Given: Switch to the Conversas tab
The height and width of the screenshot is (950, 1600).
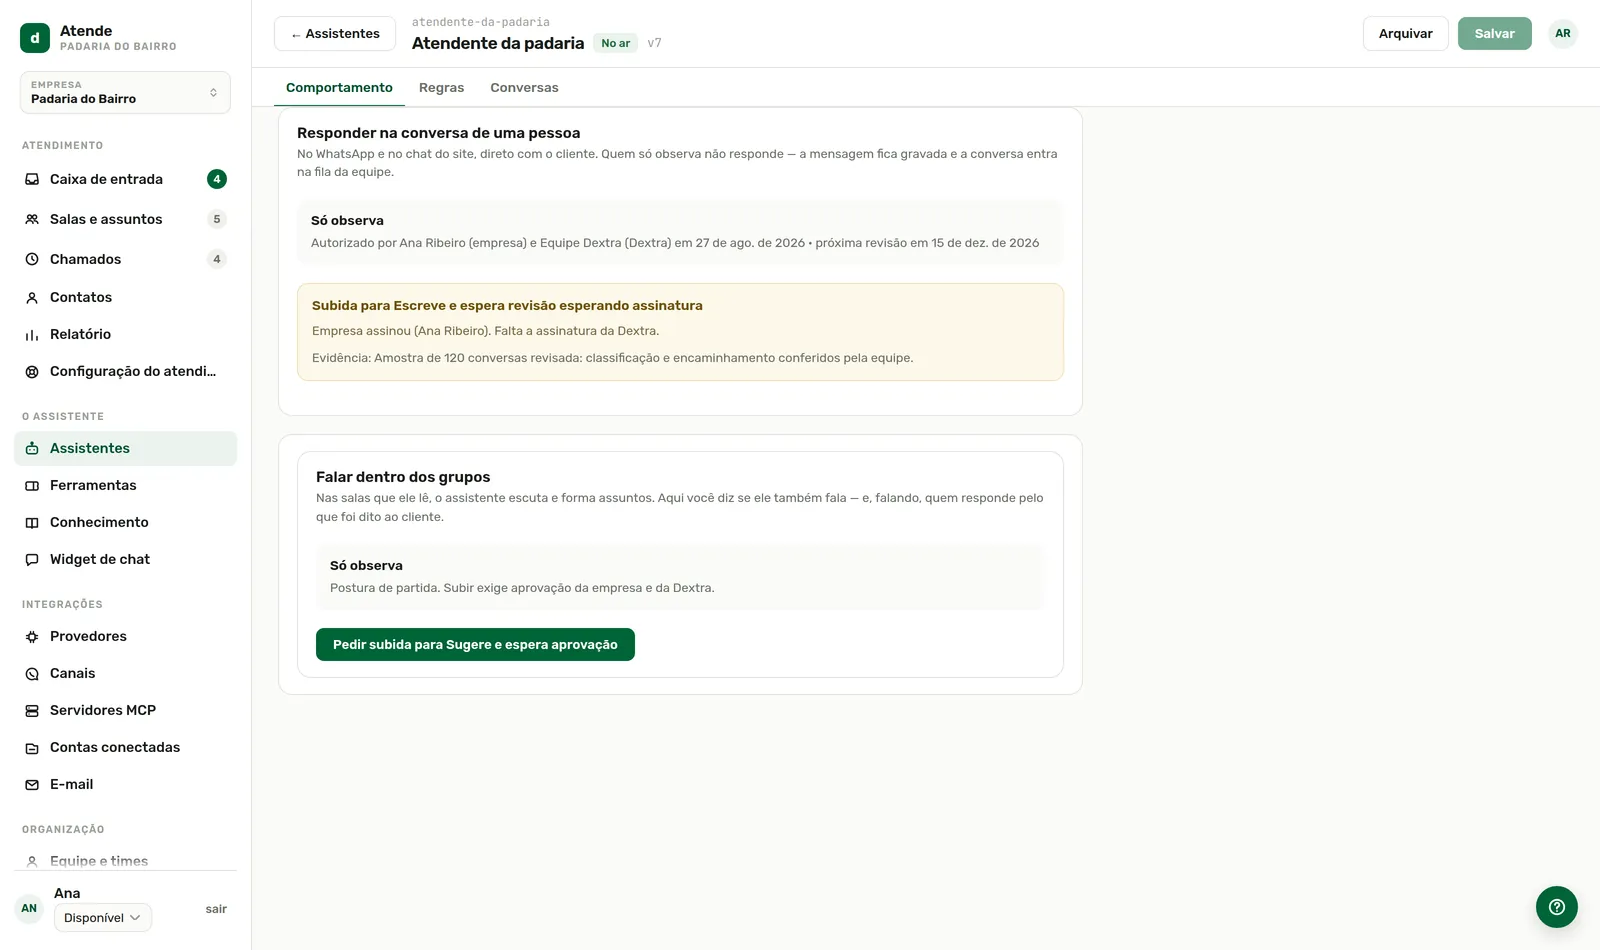Looking at the screenshot, I should (524, 87).
